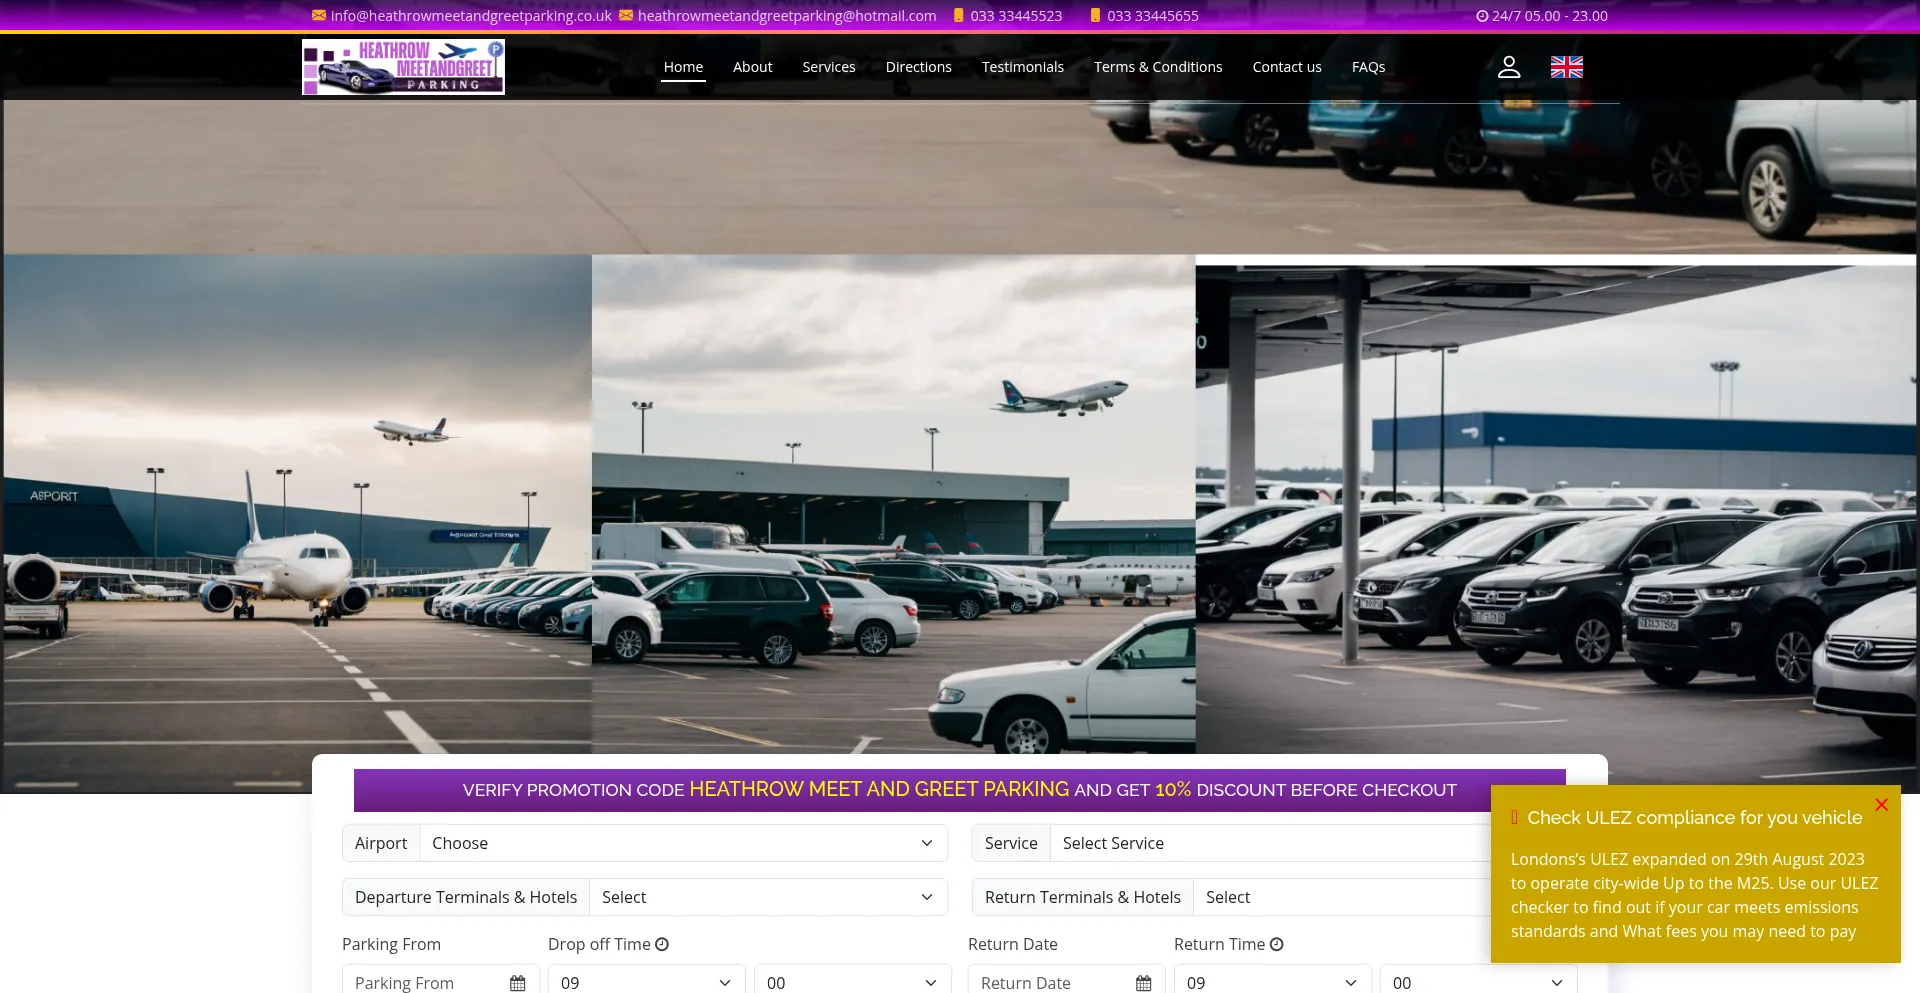
Task: Call phone number 033 33445655
Action: (1153, 16)
